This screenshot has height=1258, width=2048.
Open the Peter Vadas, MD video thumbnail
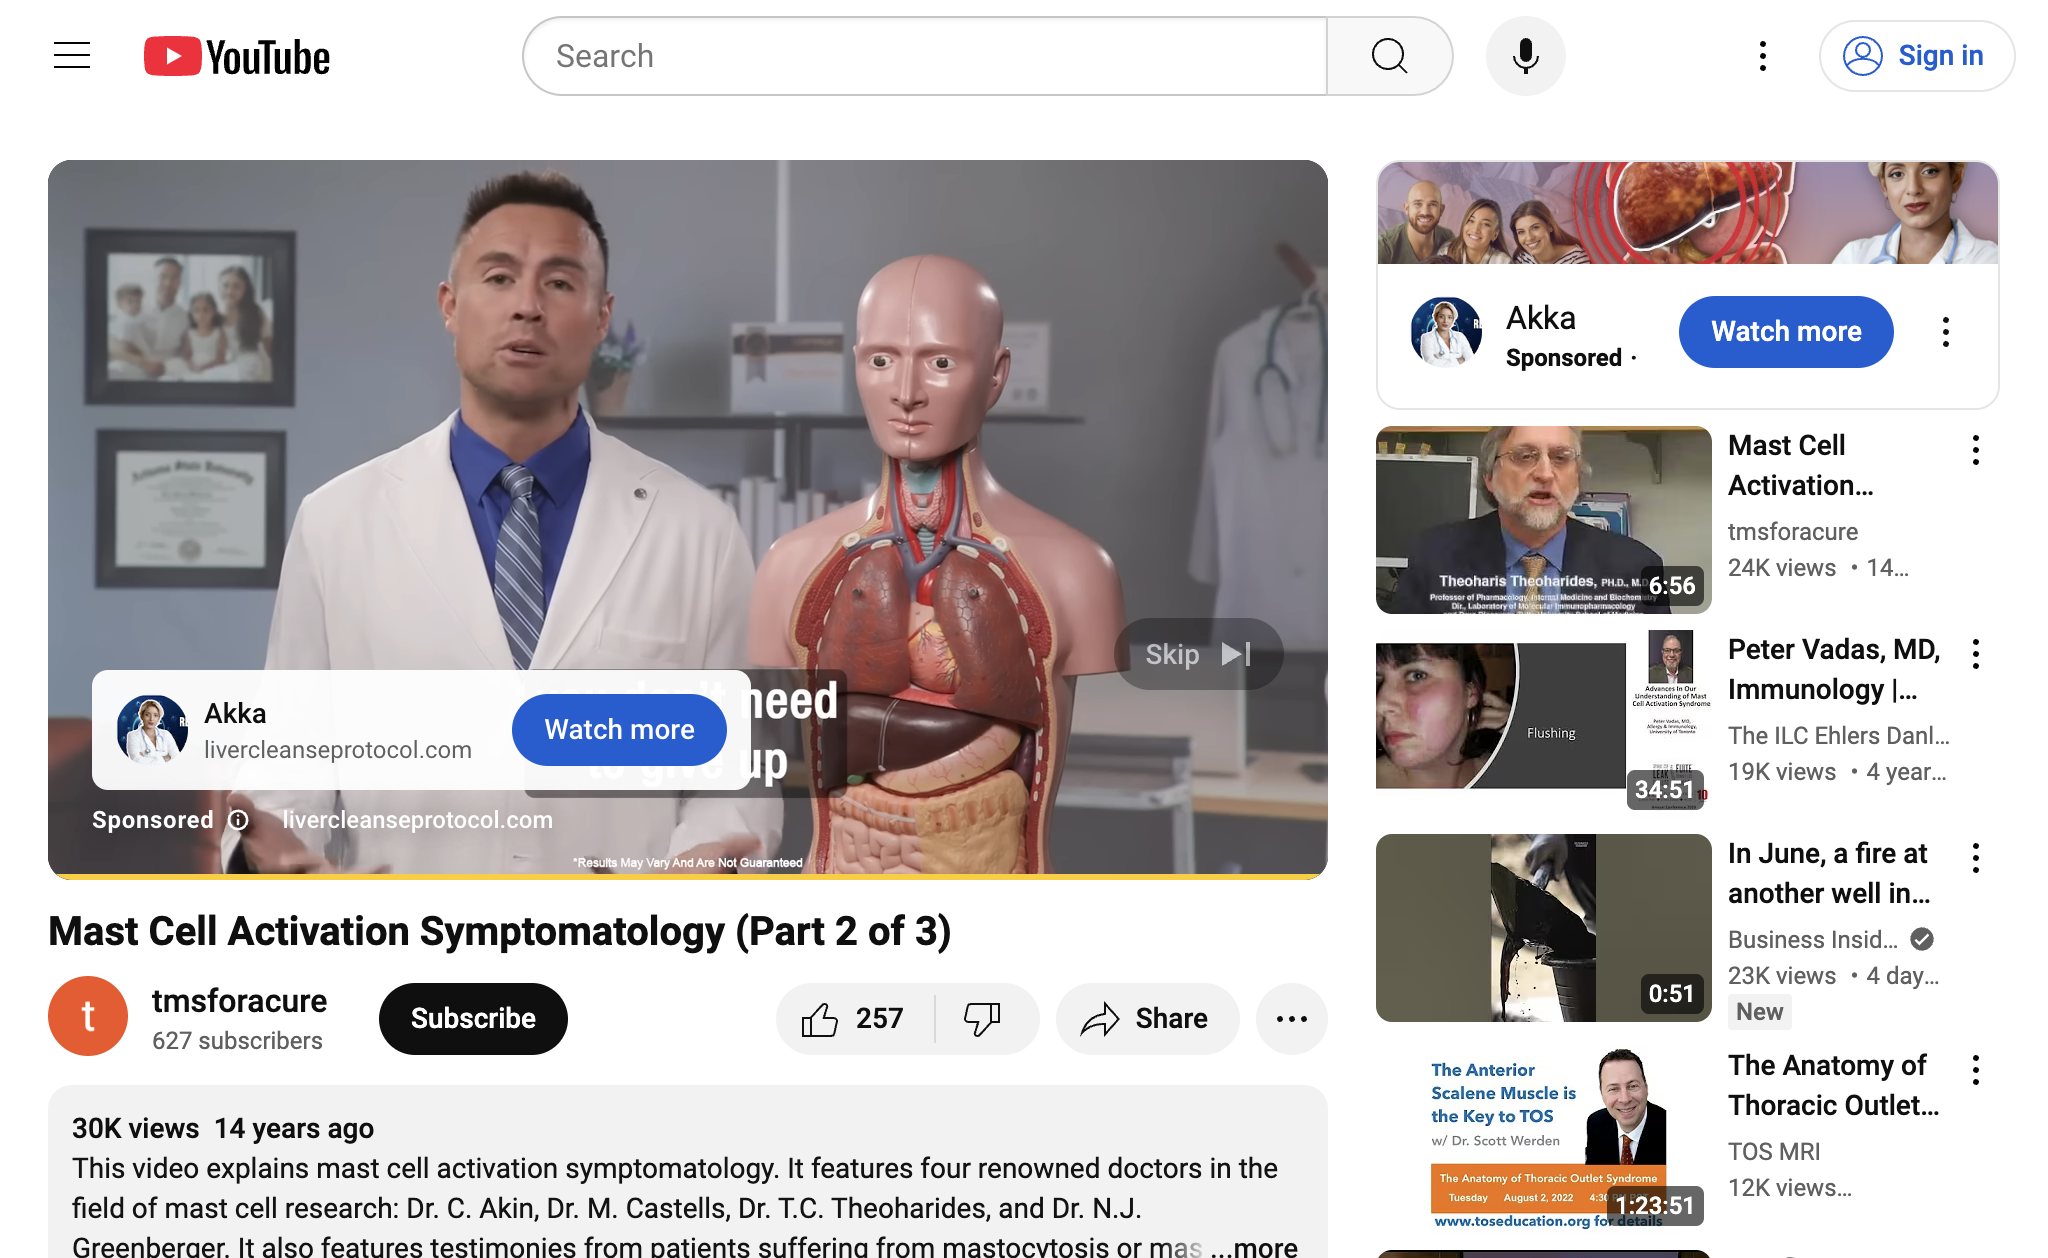(x=1543, y=716)
